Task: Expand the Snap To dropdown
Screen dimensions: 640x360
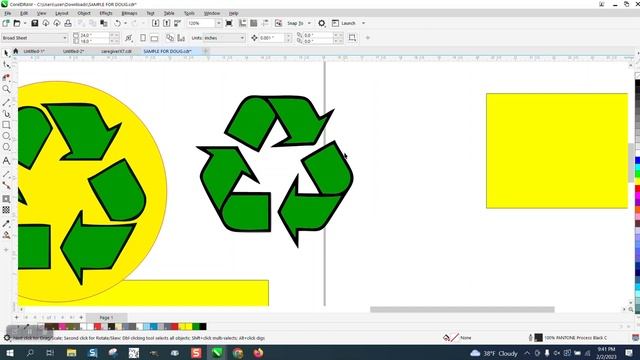Action: click(x=309, y=23)
